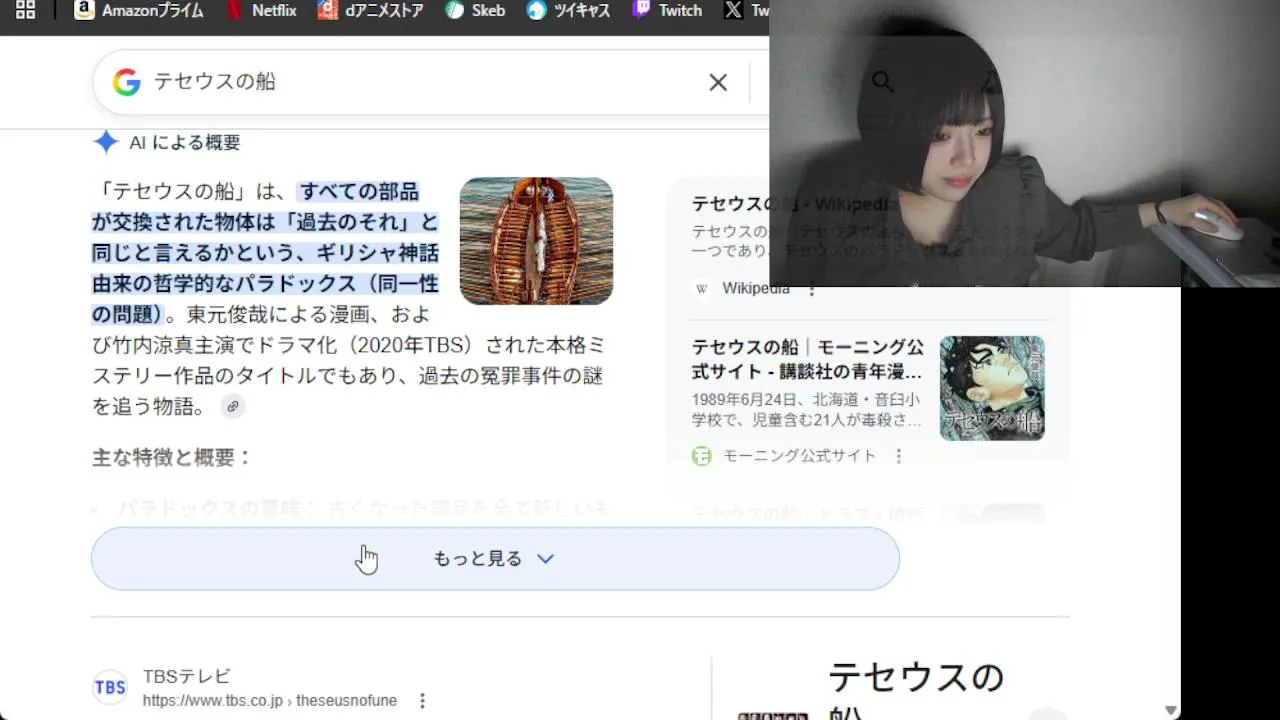Focus the search field containing テセウスの船
The width and height of the screenshot is (1280, 720).
(x=420, y=82)
